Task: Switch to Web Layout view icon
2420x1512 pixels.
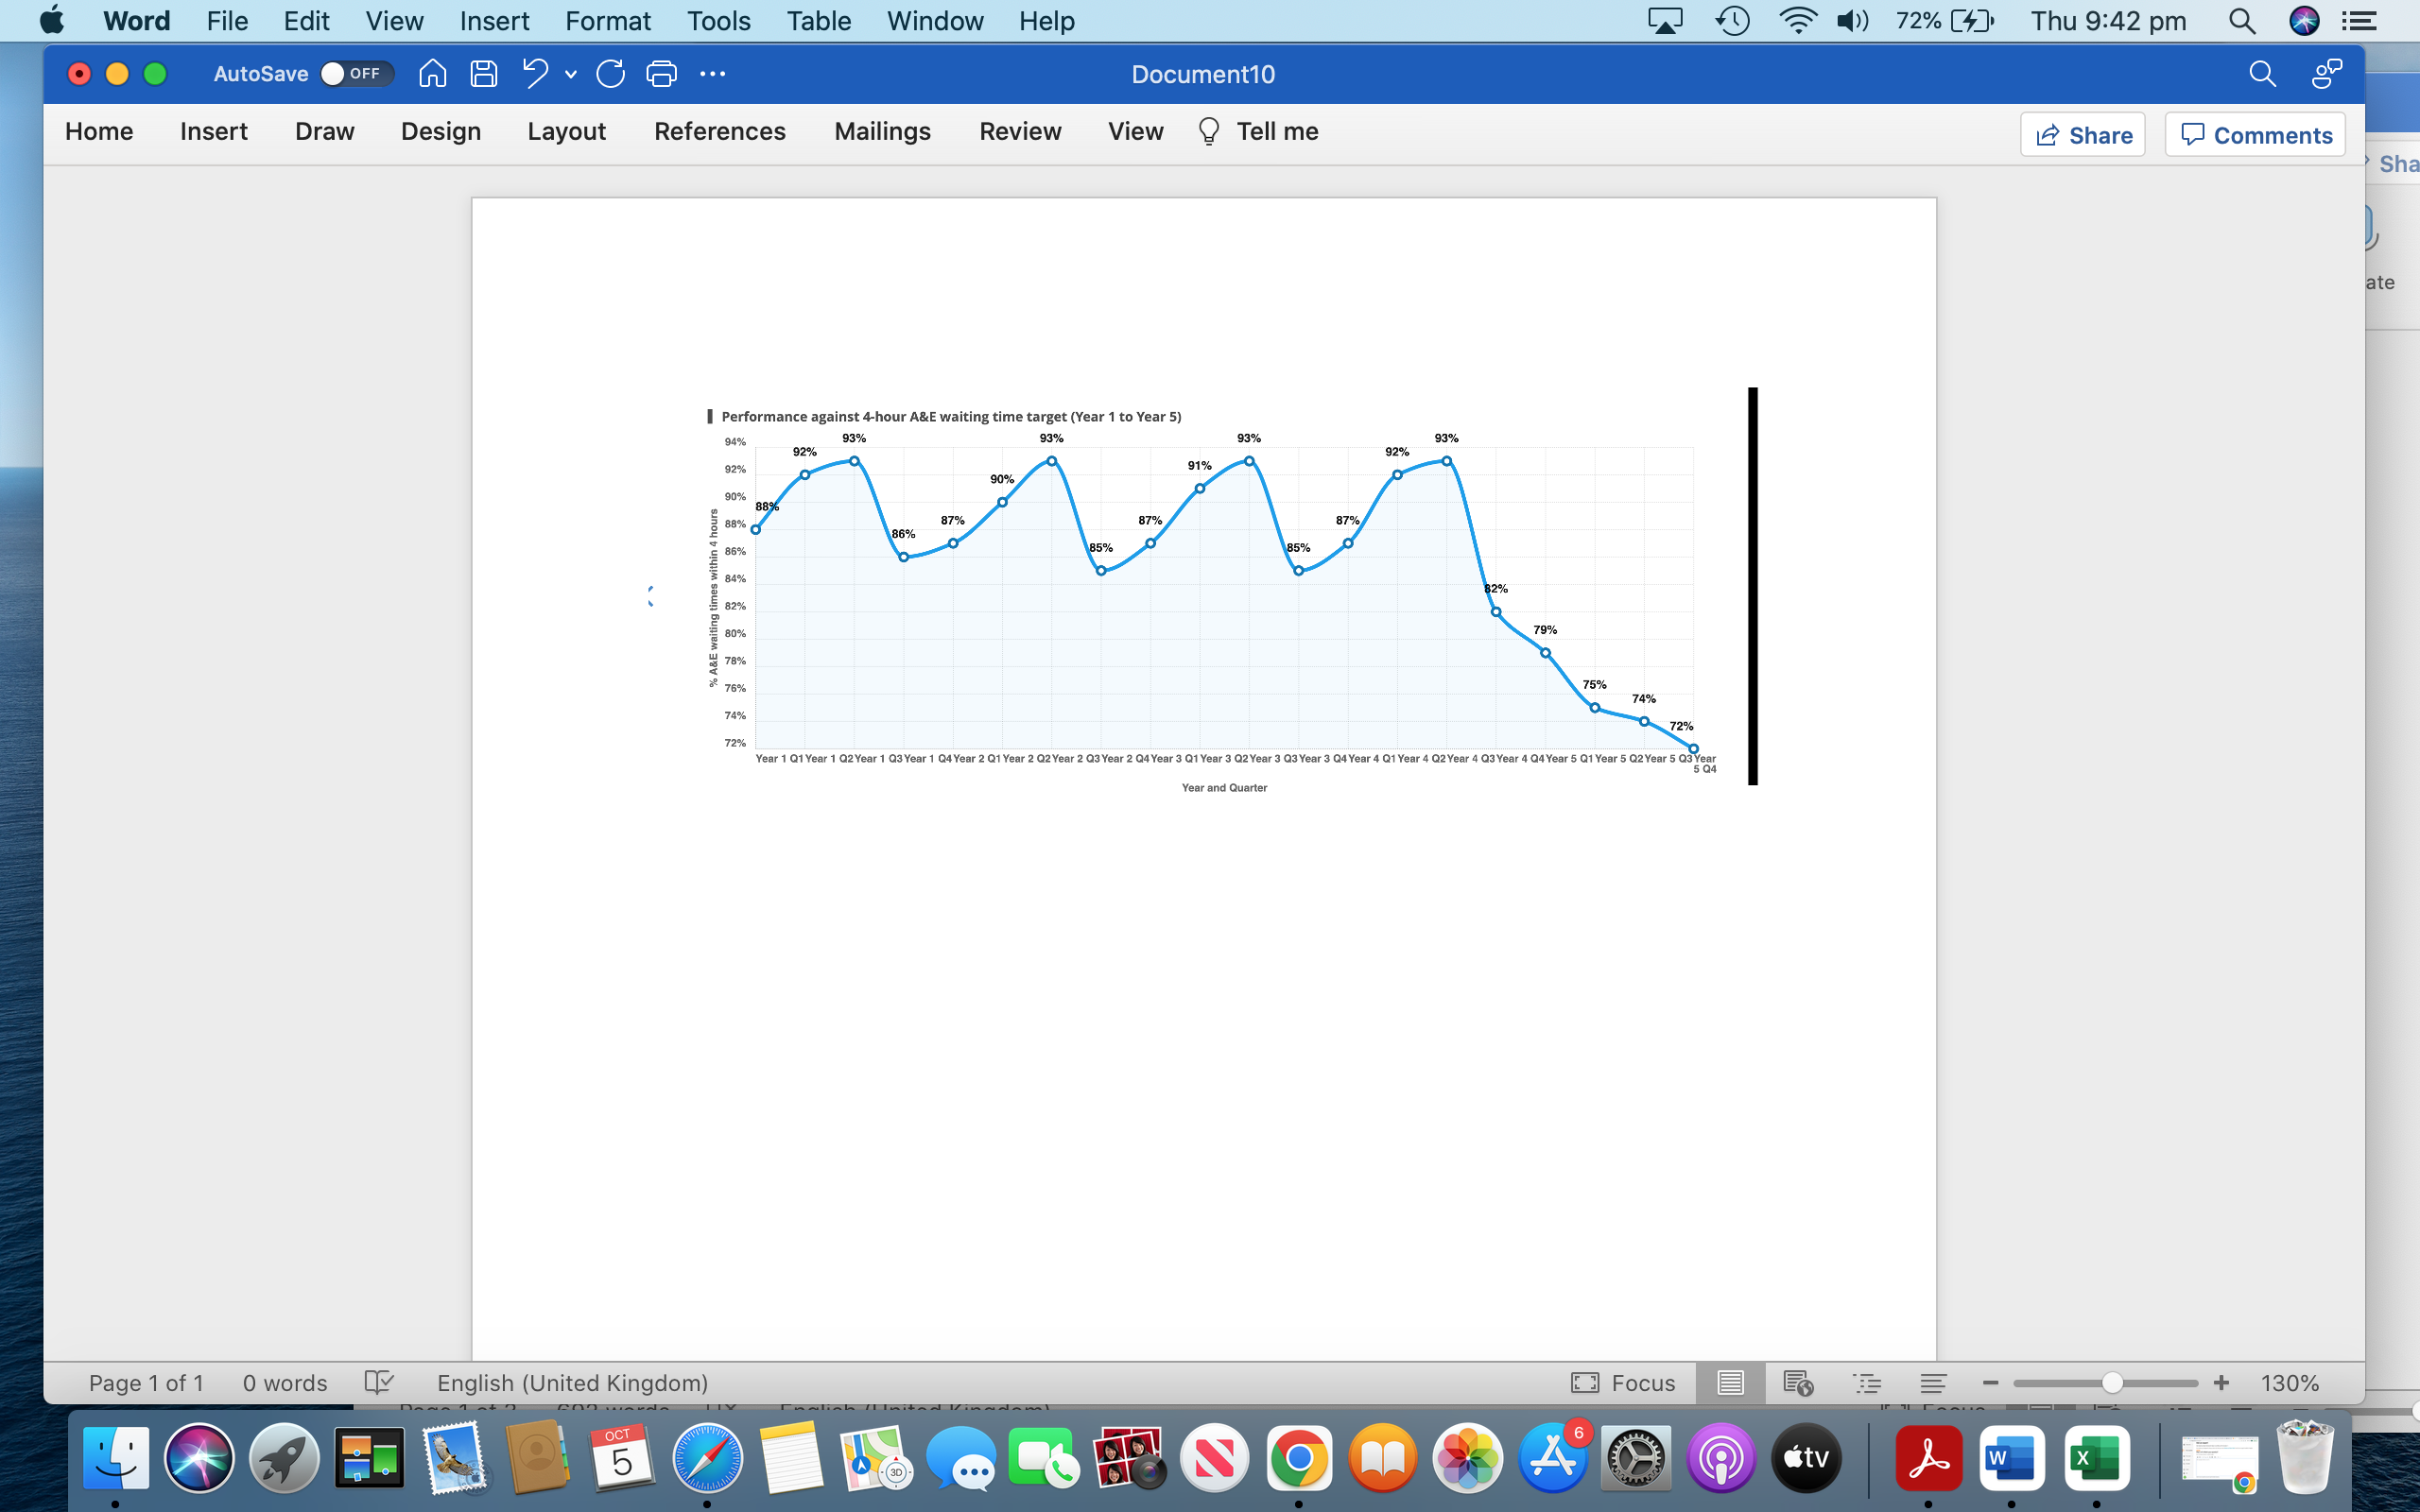Action: (1798, 1382)
